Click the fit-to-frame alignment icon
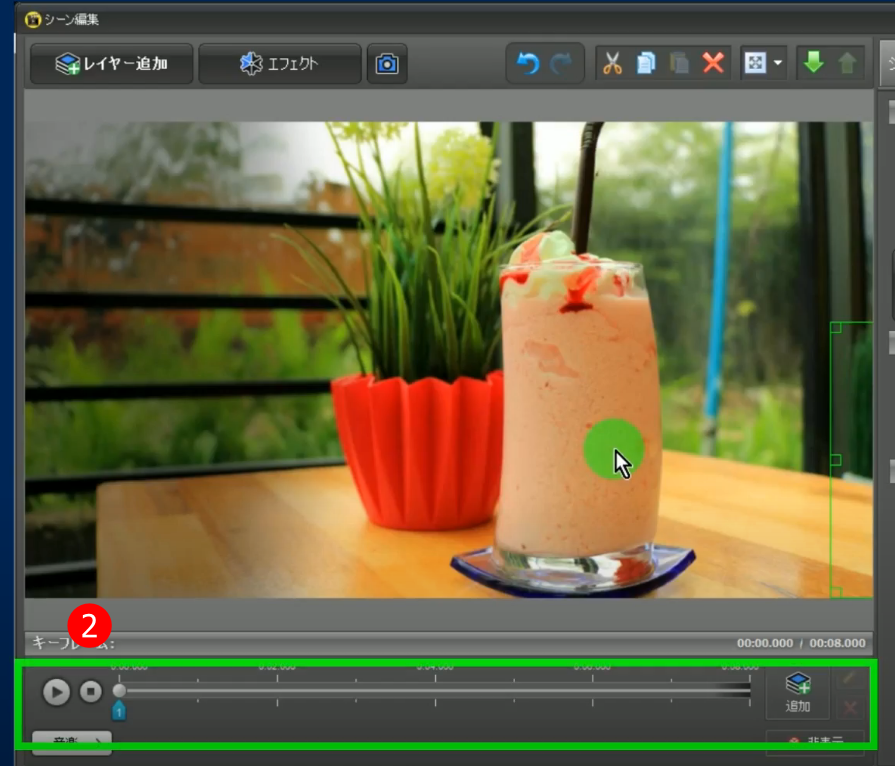This screenshot has width=895, height=766. (x=755, y=64)
